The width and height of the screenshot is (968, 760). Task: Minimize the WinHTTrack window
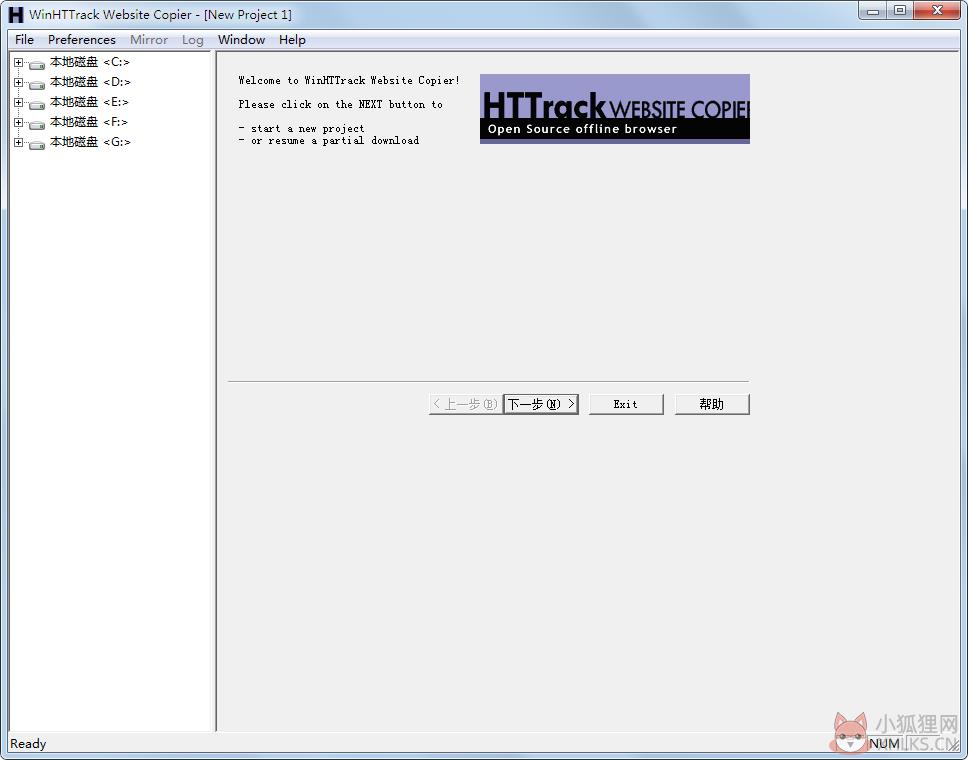pos(873,10)
